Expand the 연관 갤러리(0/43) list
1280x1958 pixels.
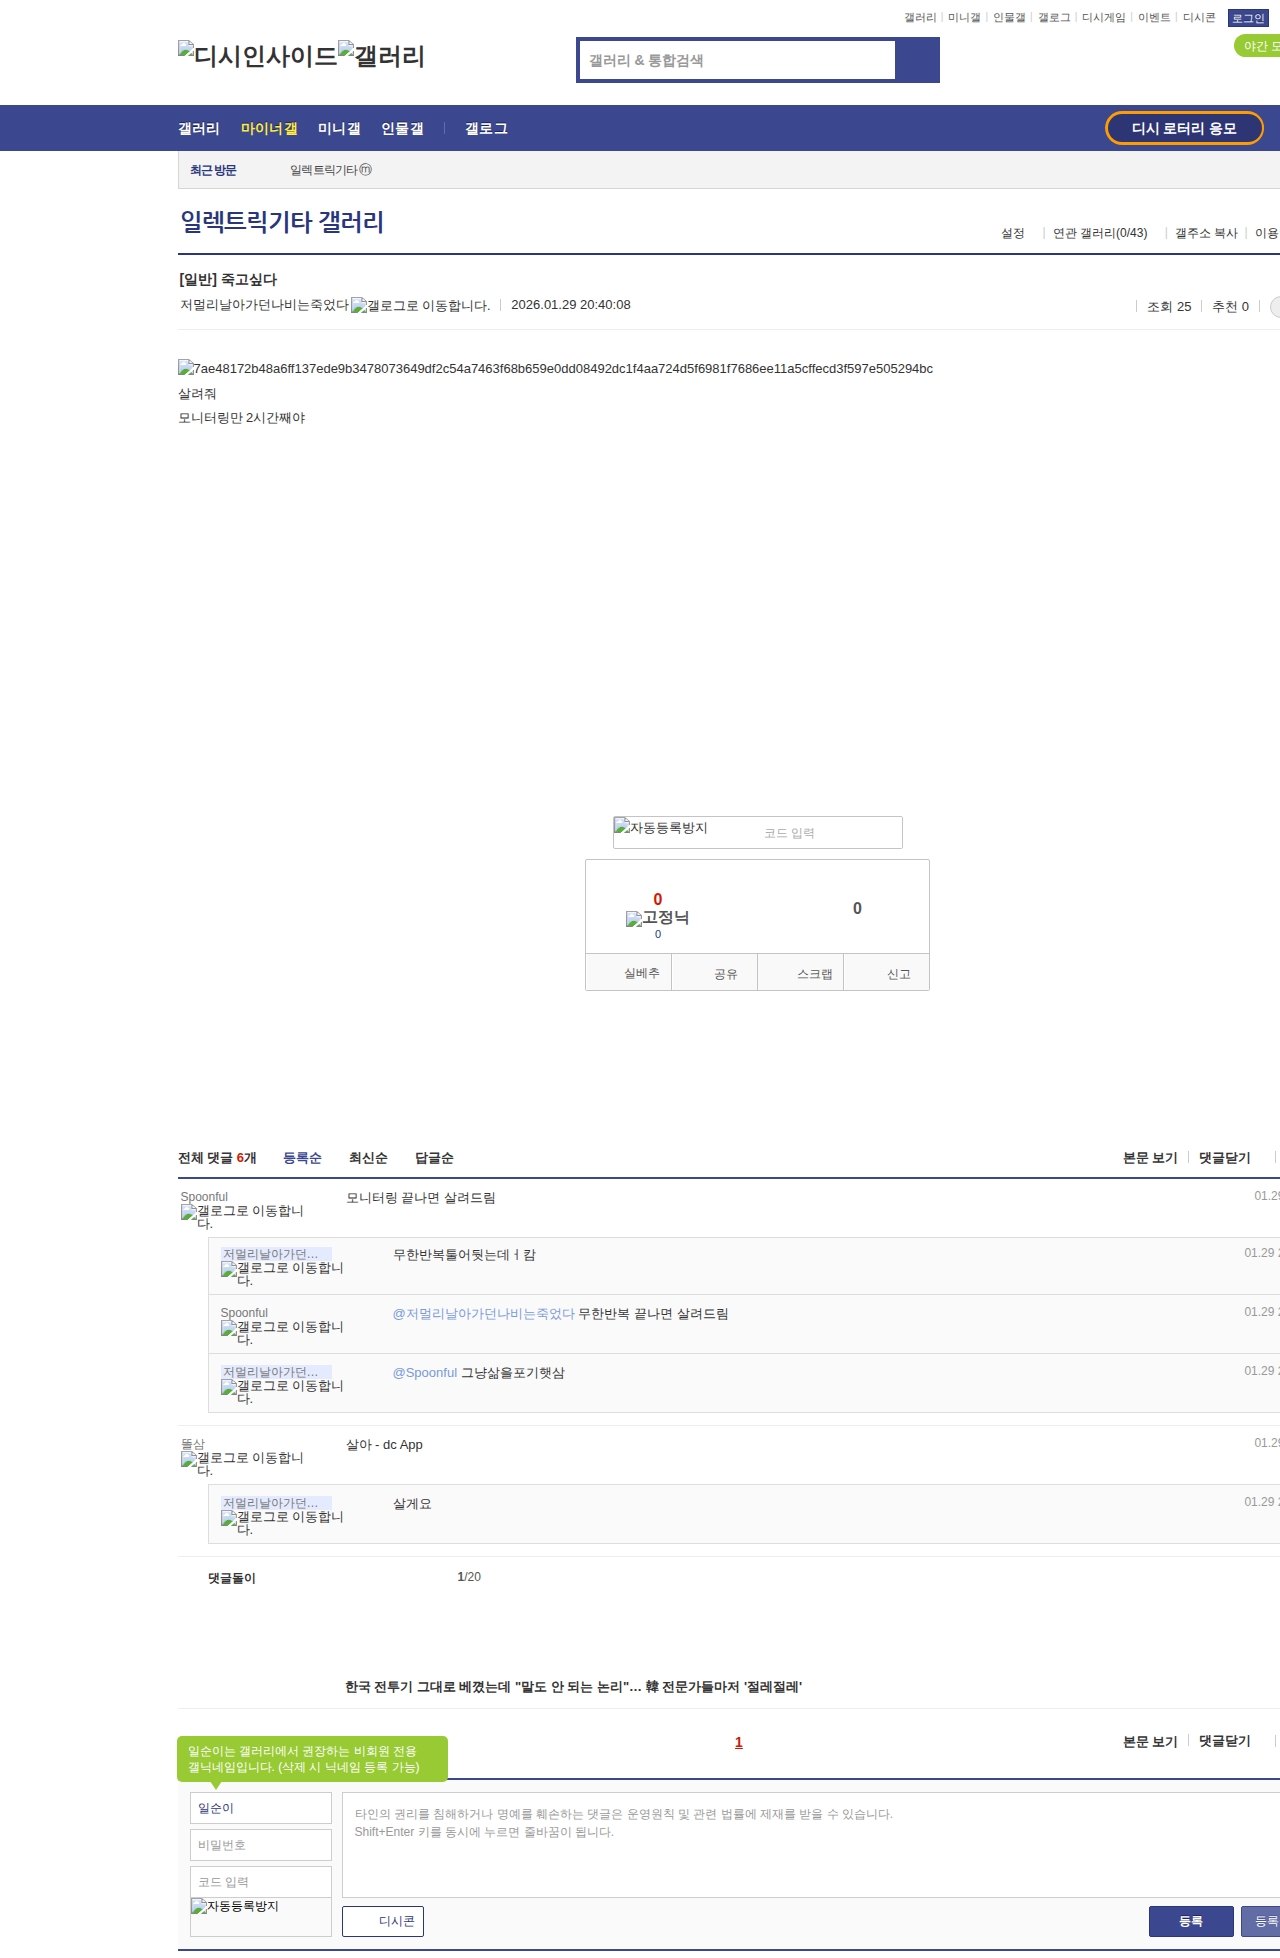1099,233
